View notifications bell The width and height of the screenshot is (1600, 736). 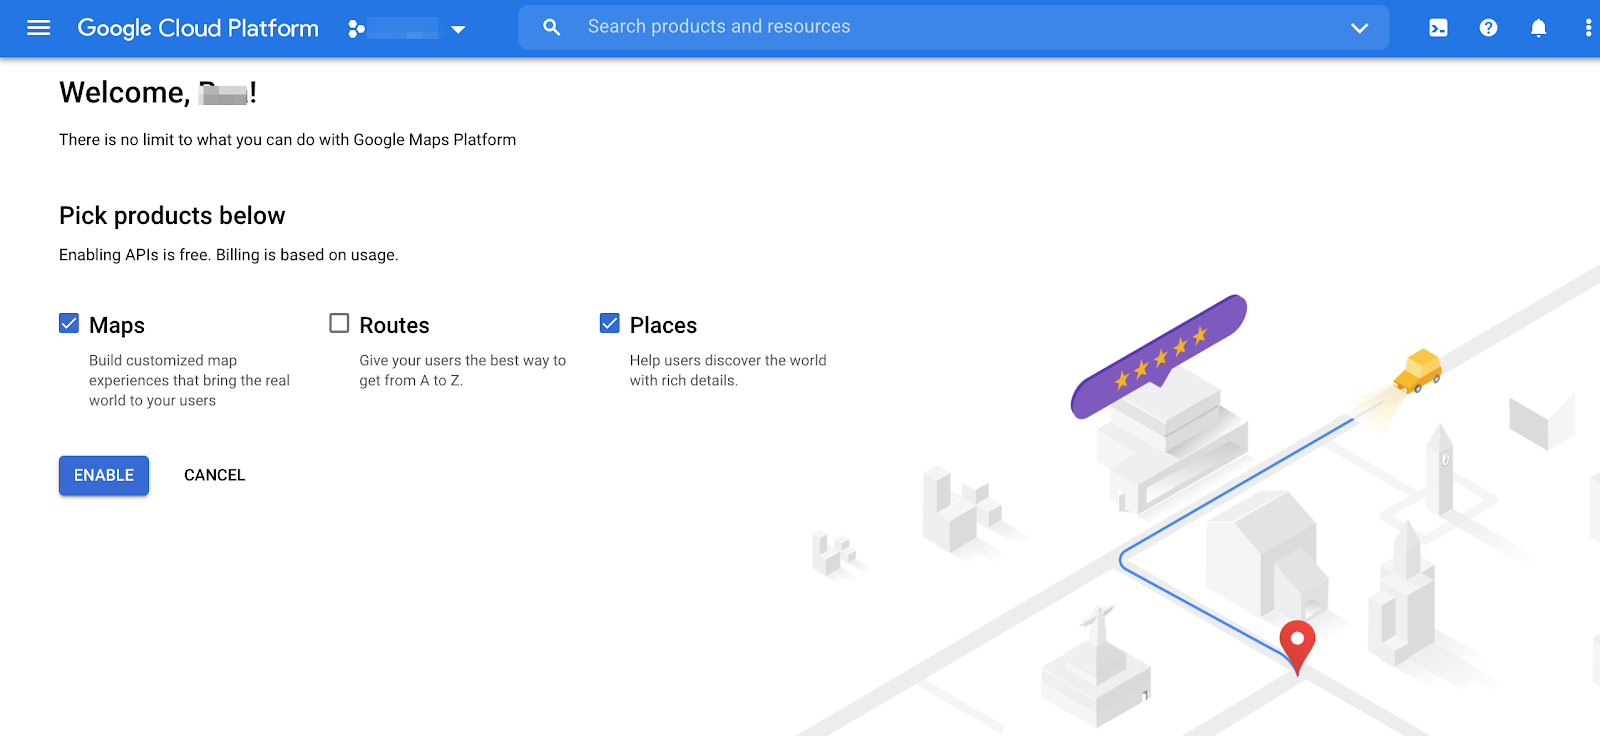tap(1538, 28)
